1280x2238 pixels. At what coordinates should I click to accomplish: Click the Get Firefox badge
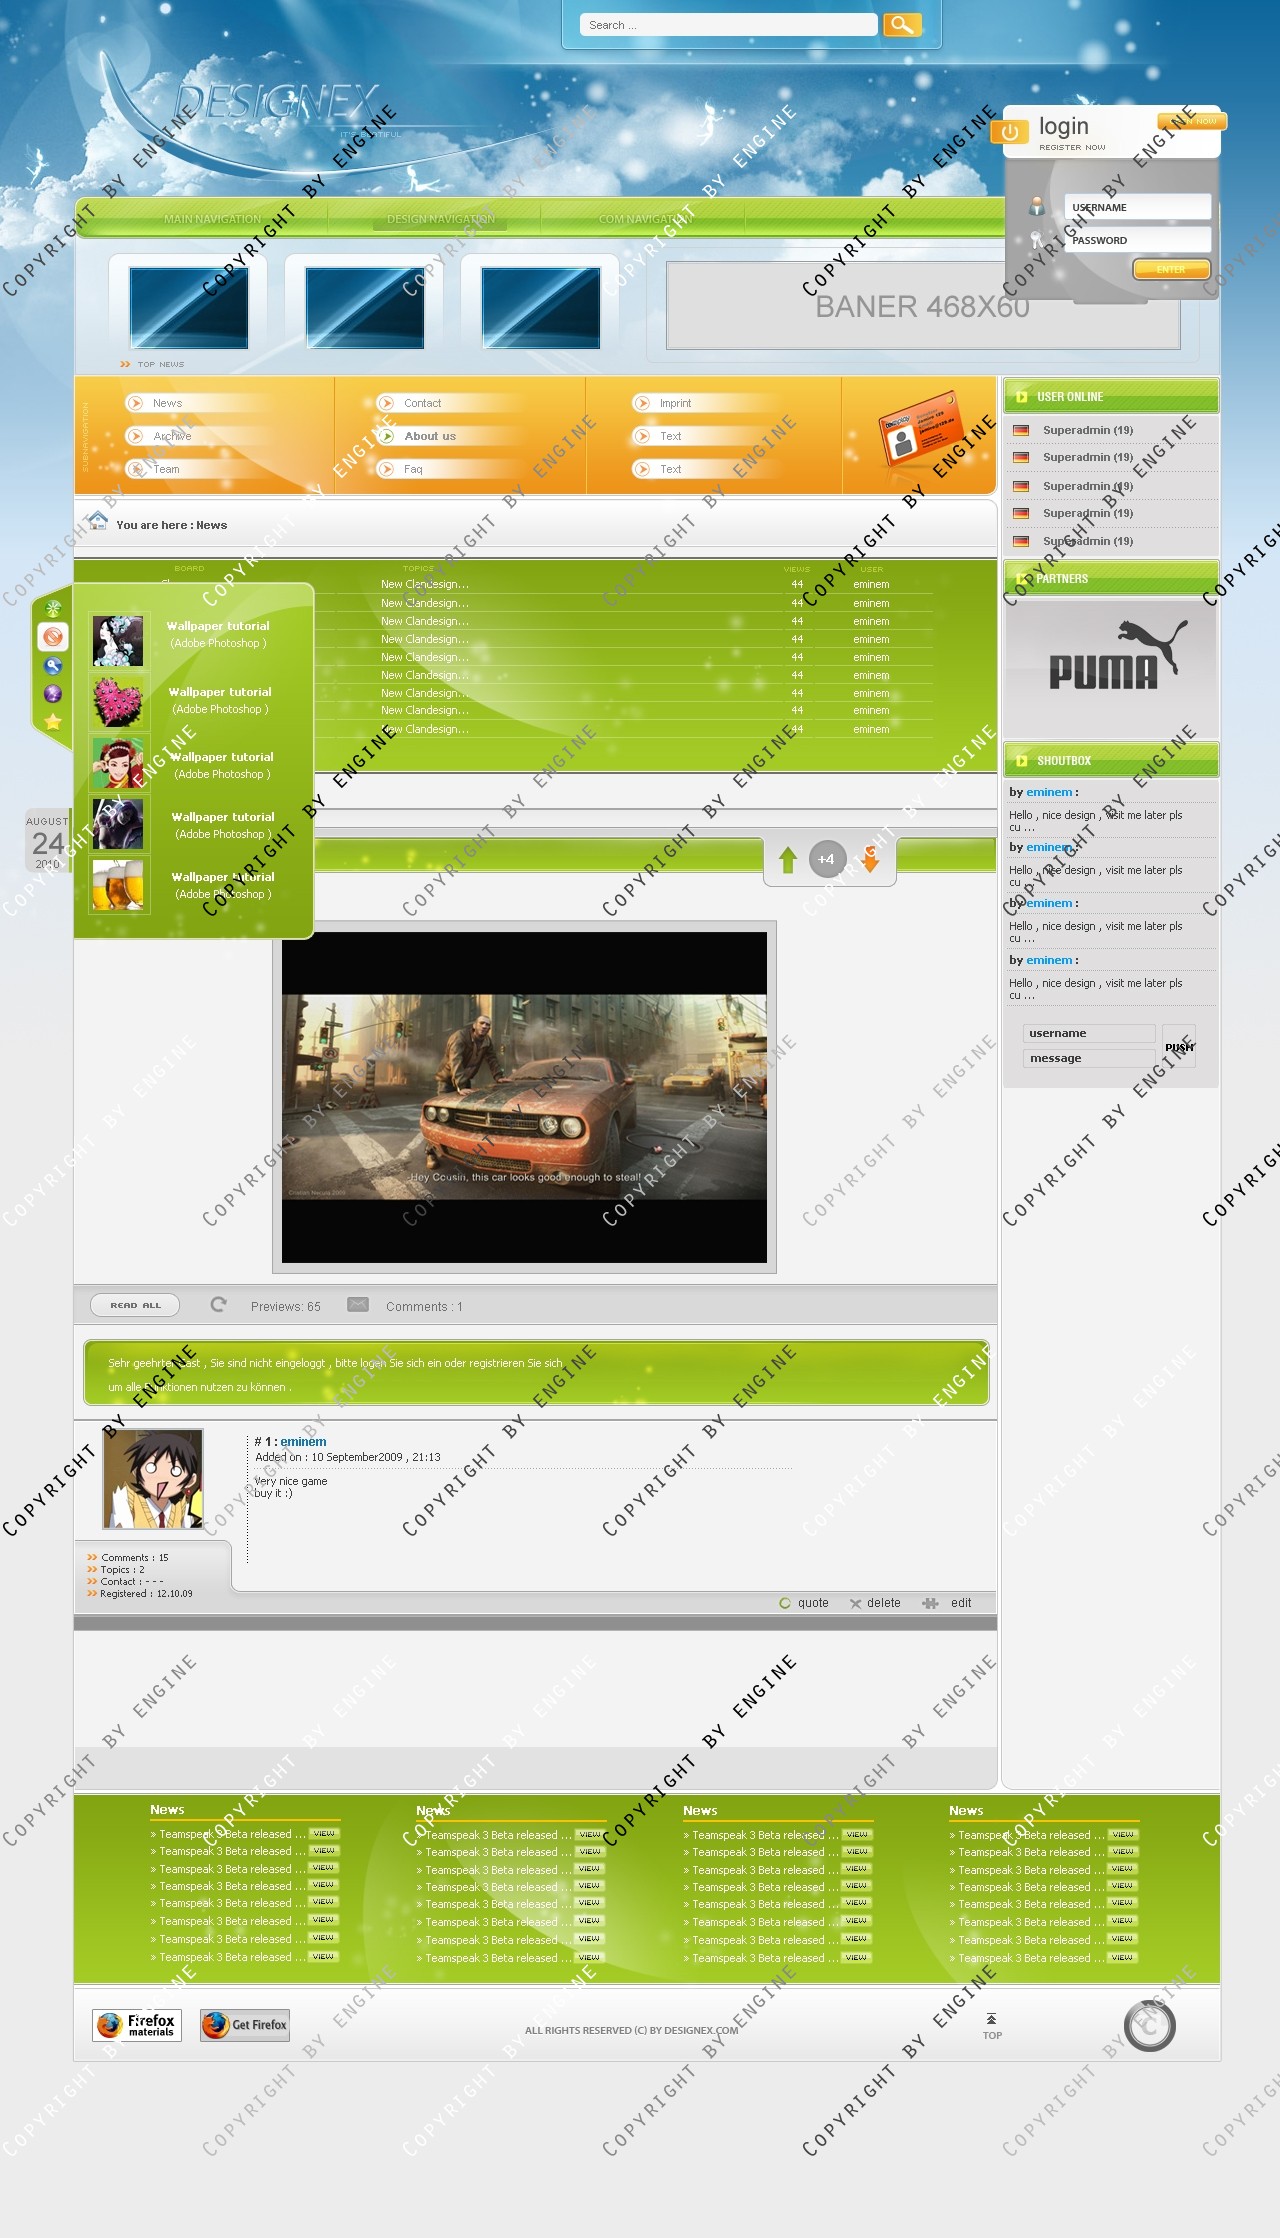pos(245,2025)
